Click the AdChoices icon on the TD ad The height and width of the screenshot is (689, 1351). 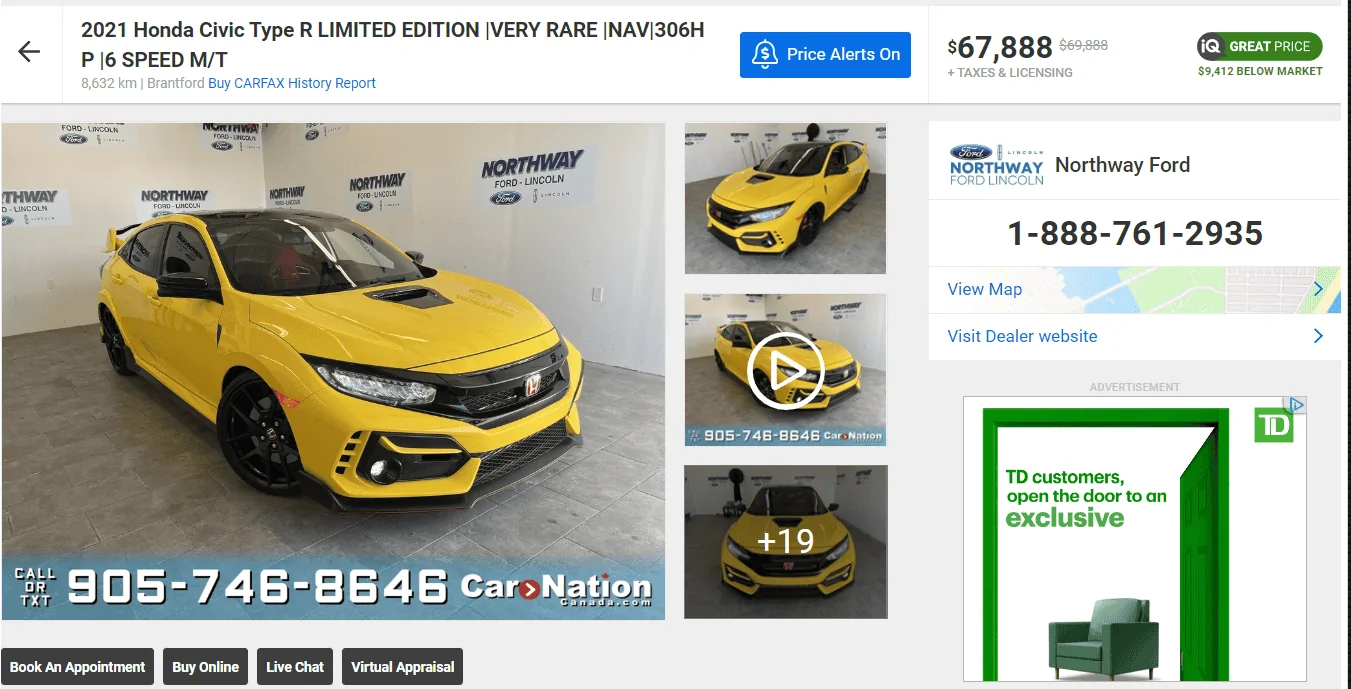[1297, 405]
